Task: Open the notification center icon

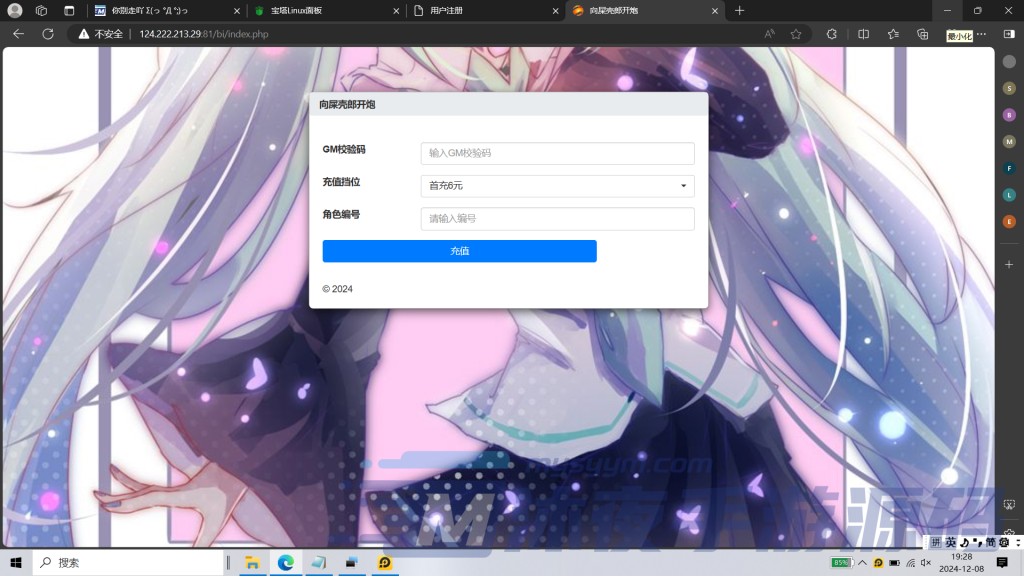Action: (x=1002, y=563)
